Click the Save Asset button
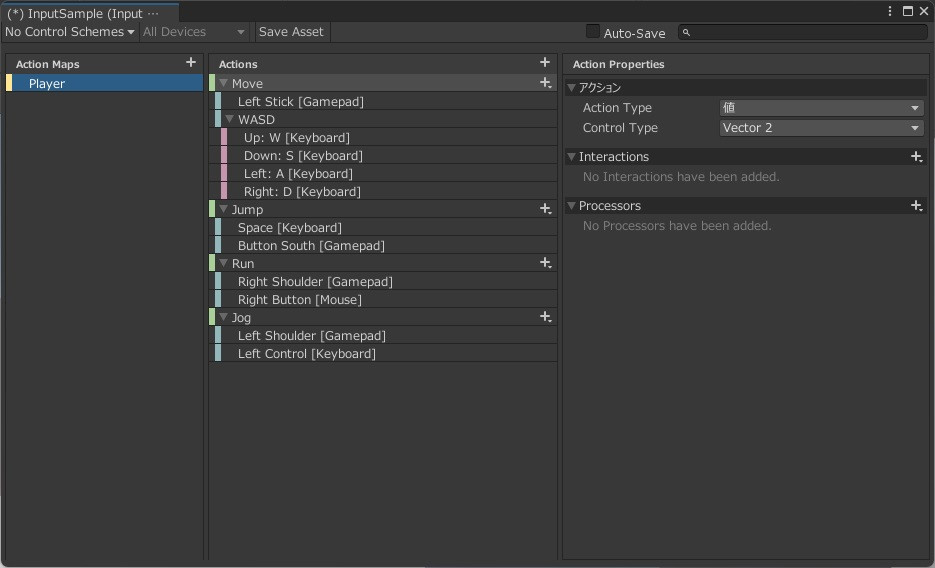Screen dimensions: 935x568 (x=291, y=32)
